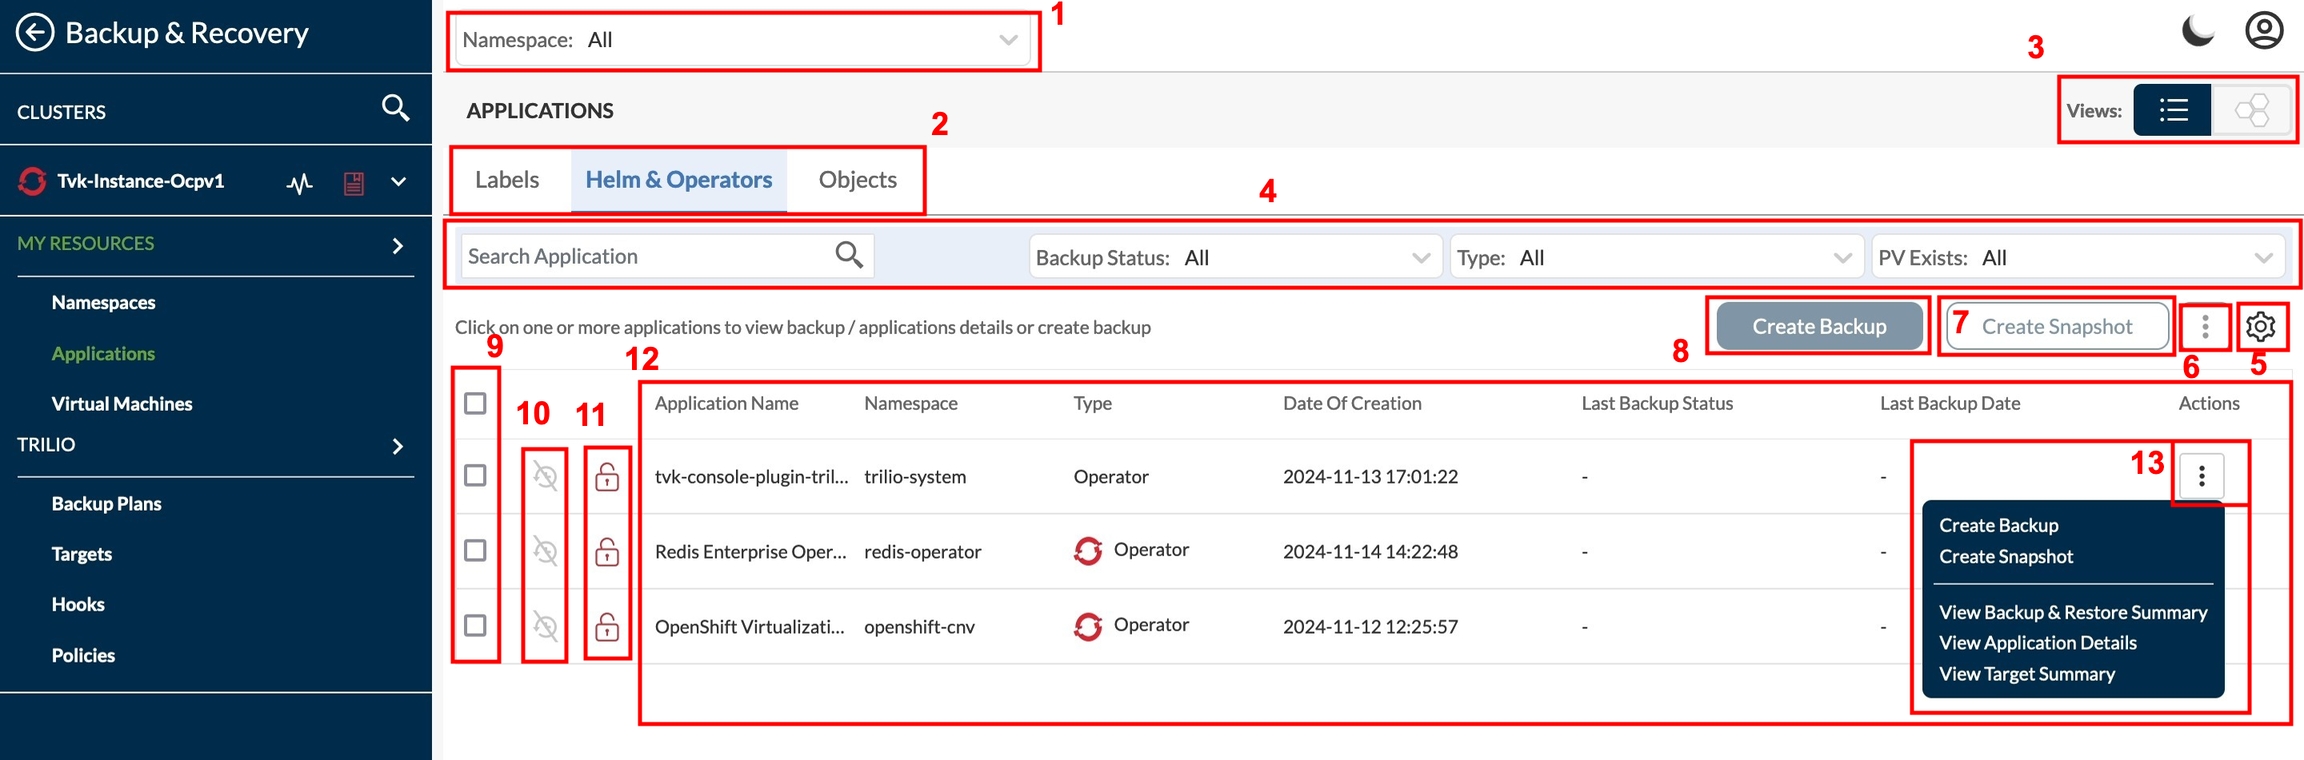The width and height of the screenshot is (2304, 760).
Task: Switch to topology hexagon view icon
Action: [2251, 110]
